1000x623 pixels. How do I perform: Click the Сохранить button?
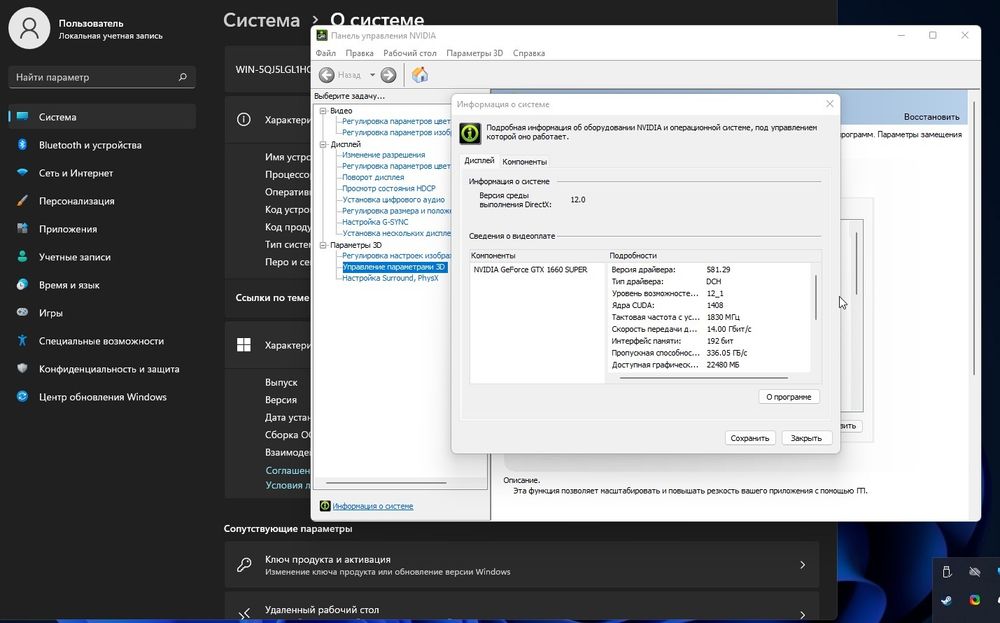(749, 438)
